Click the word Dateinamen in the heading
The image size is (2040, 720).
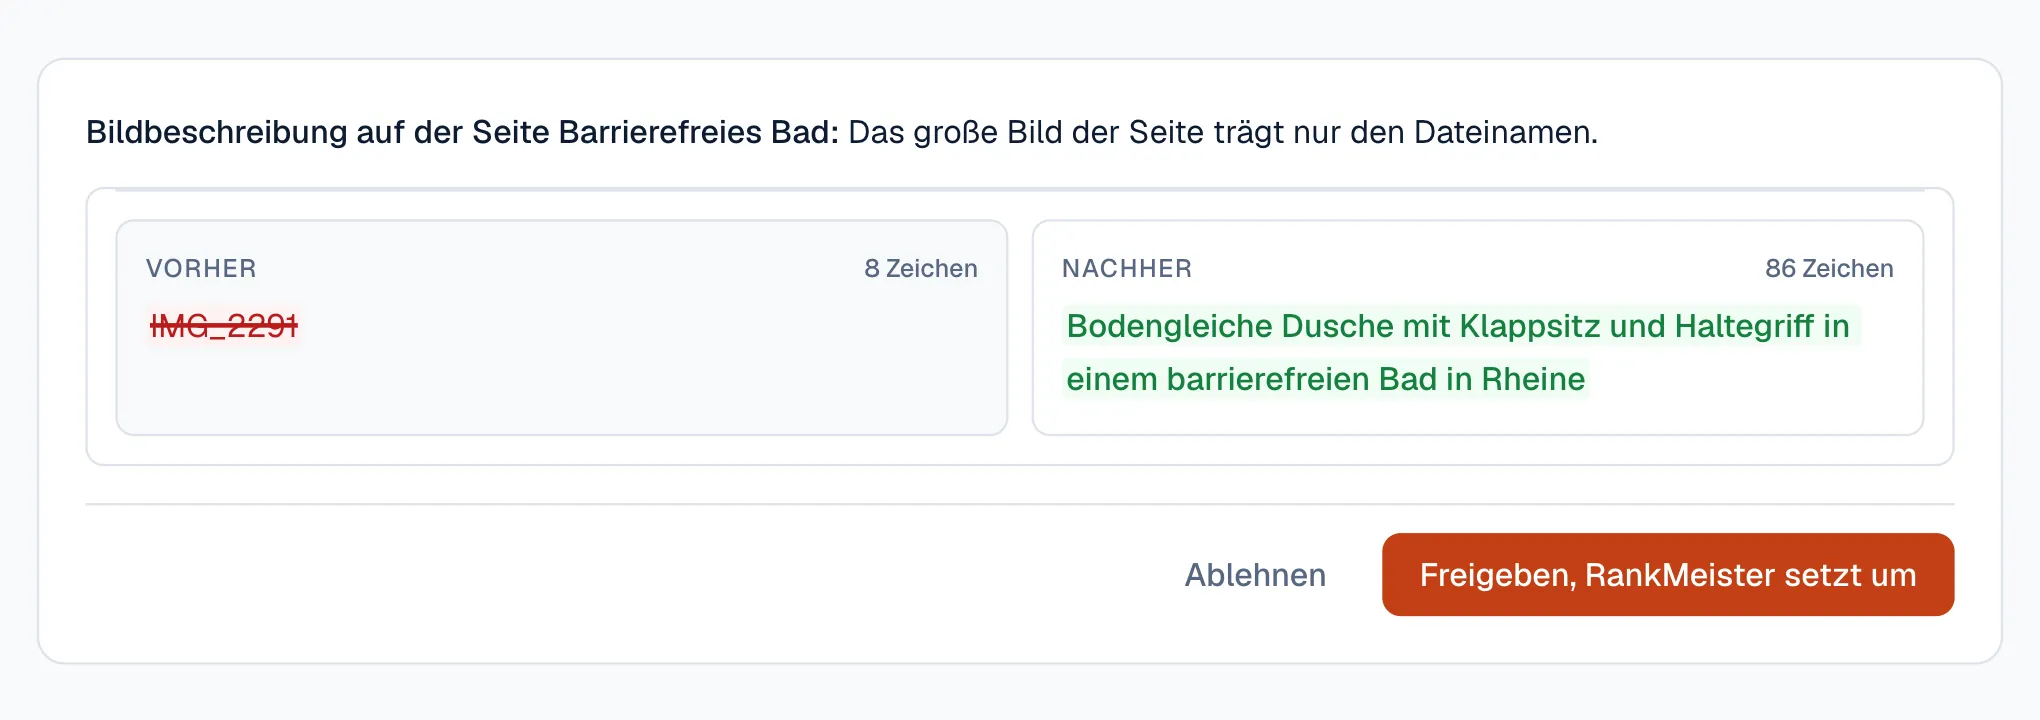click(x=1505, y=132)
